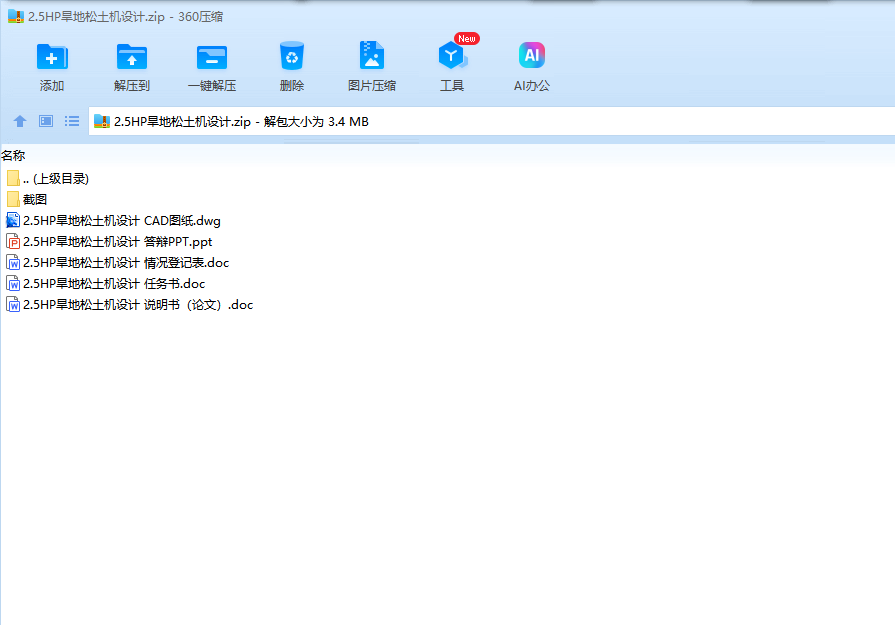Select the .. (上级目录) parent folder row
The width and height of the screenshot is (895, 625).
(x=48, y=179)
